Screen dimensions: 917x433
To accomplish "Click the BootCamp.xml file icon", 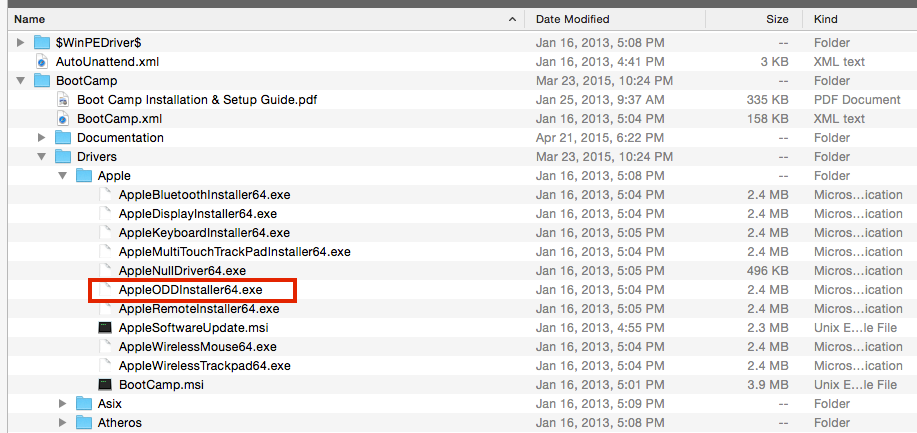I will 63,118.
